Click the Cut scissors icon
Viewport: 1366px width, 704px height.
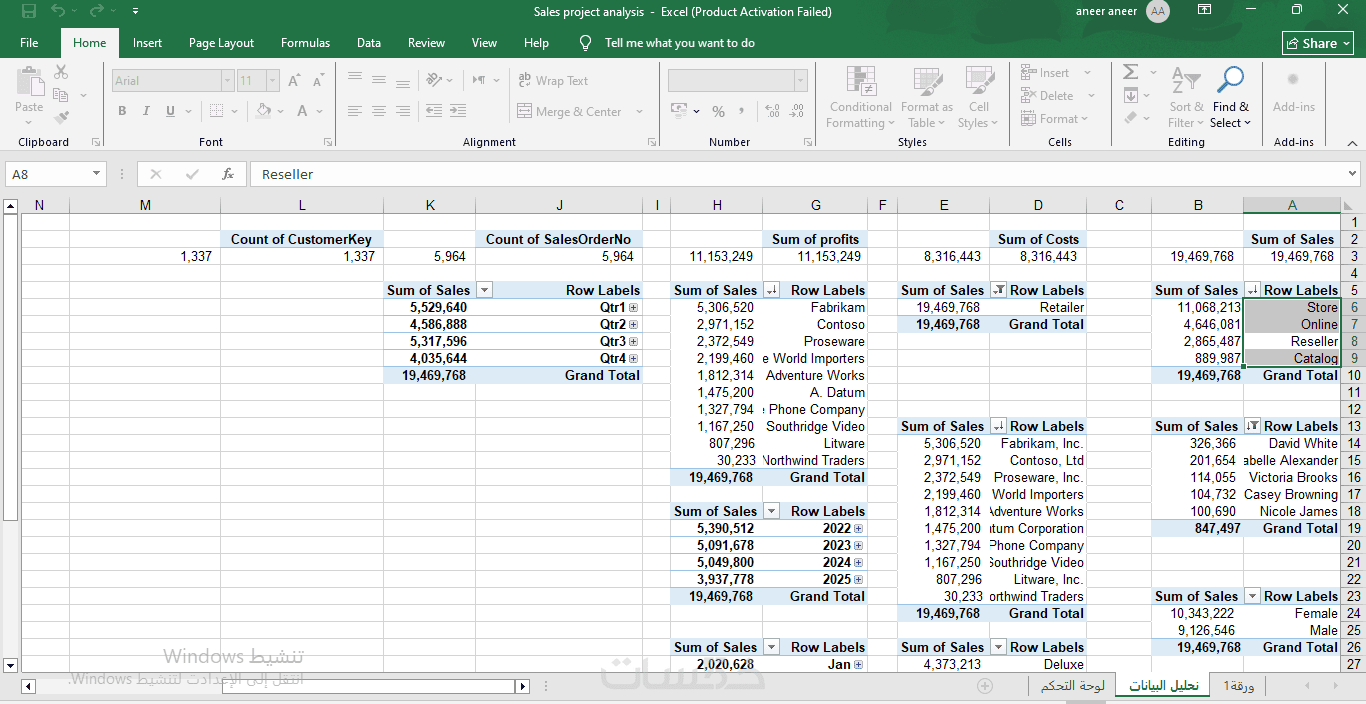[61, 72]
